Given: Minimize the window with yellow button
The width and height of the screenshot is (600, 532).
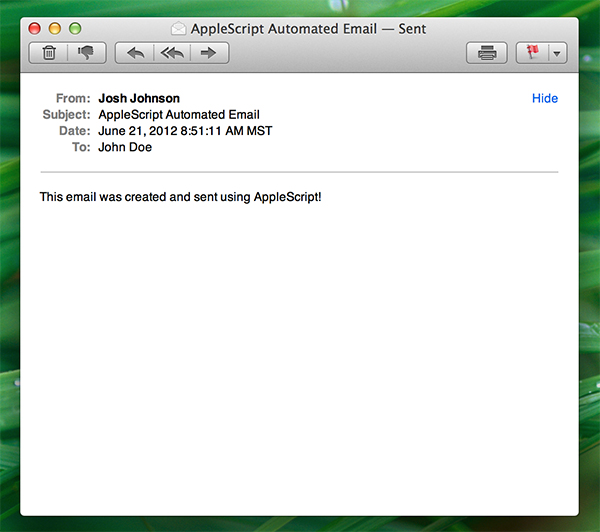Looking at the screenshot, I should [x=55, y=28].
